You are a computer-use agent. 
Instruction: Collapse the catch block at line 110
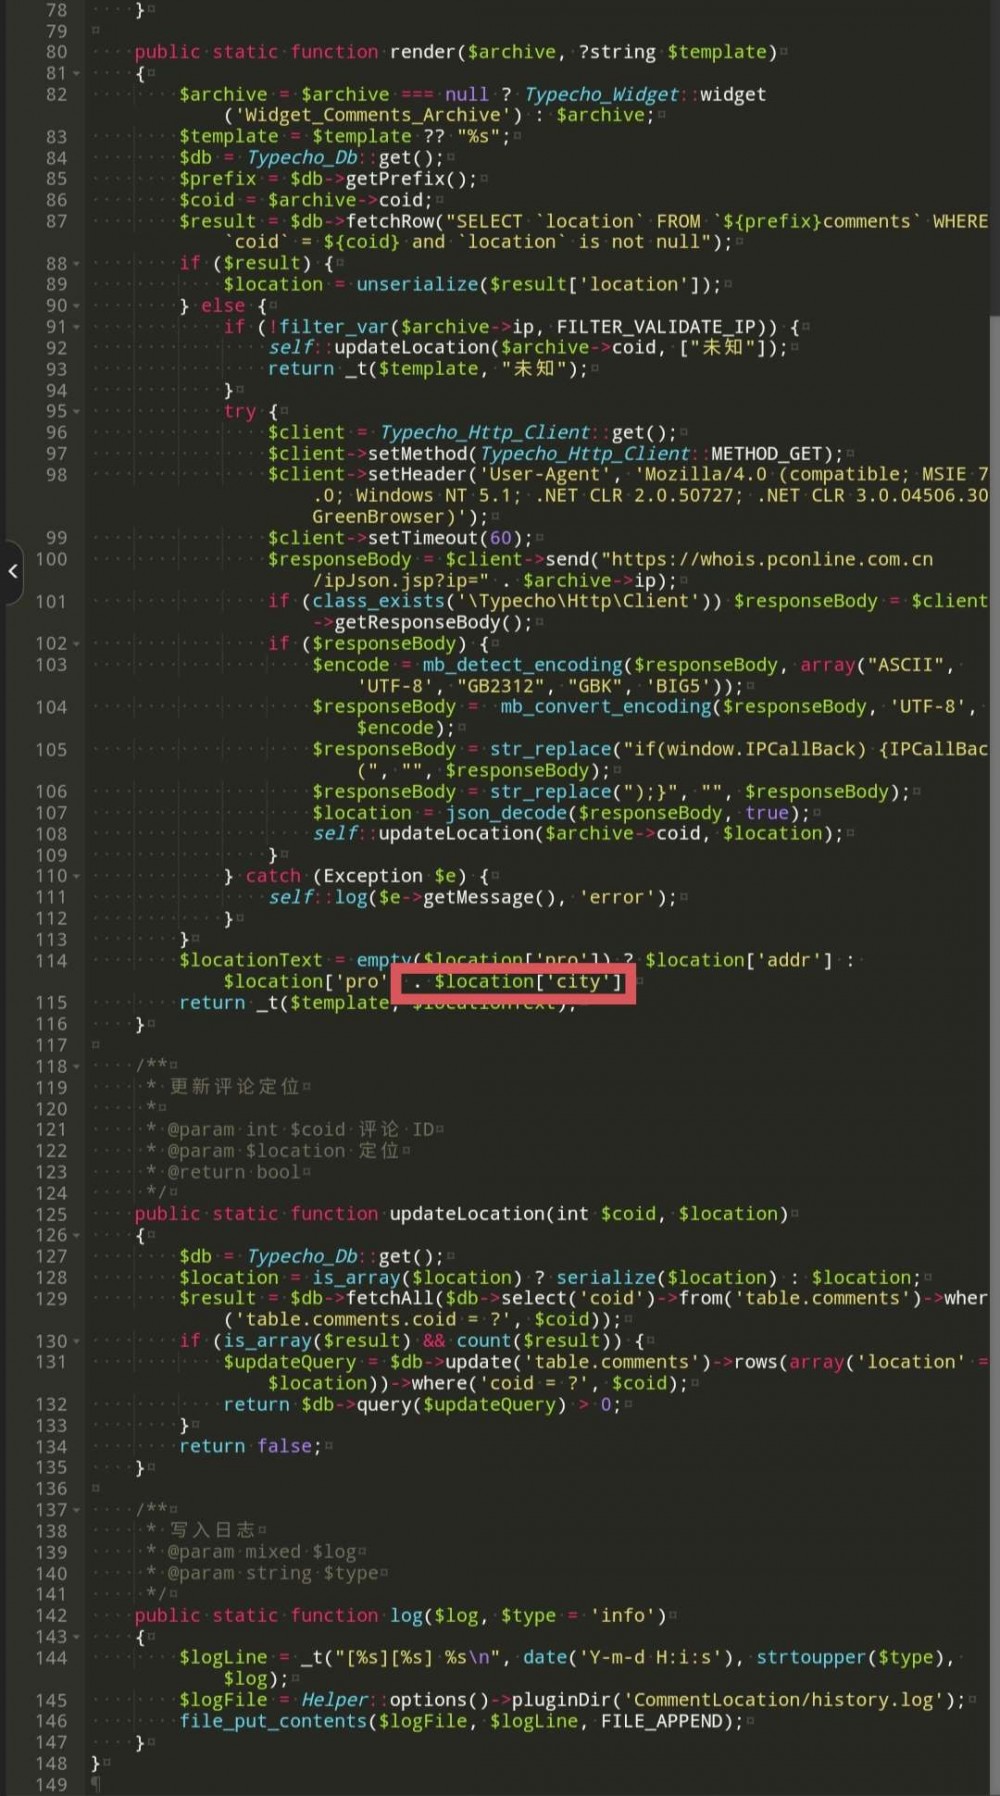(x=77, y=877)
